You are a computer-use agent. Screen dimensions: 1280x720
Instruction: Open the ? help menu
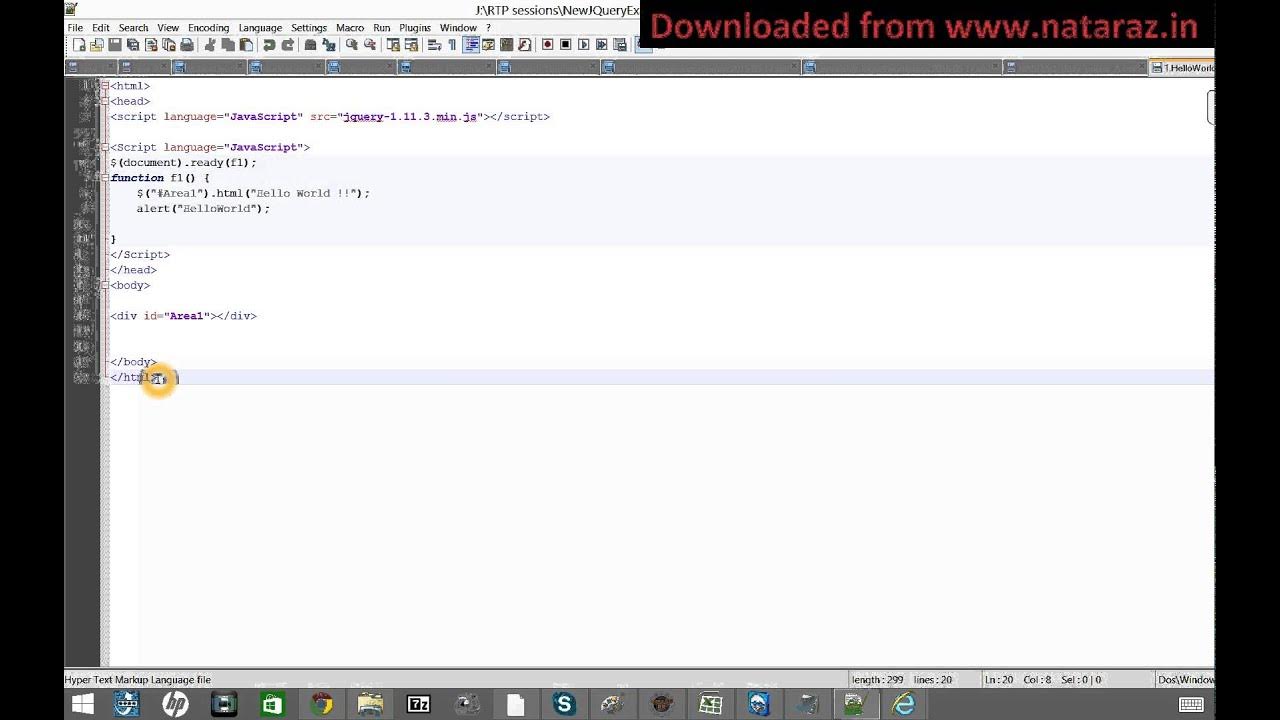(x=488, y=28)
